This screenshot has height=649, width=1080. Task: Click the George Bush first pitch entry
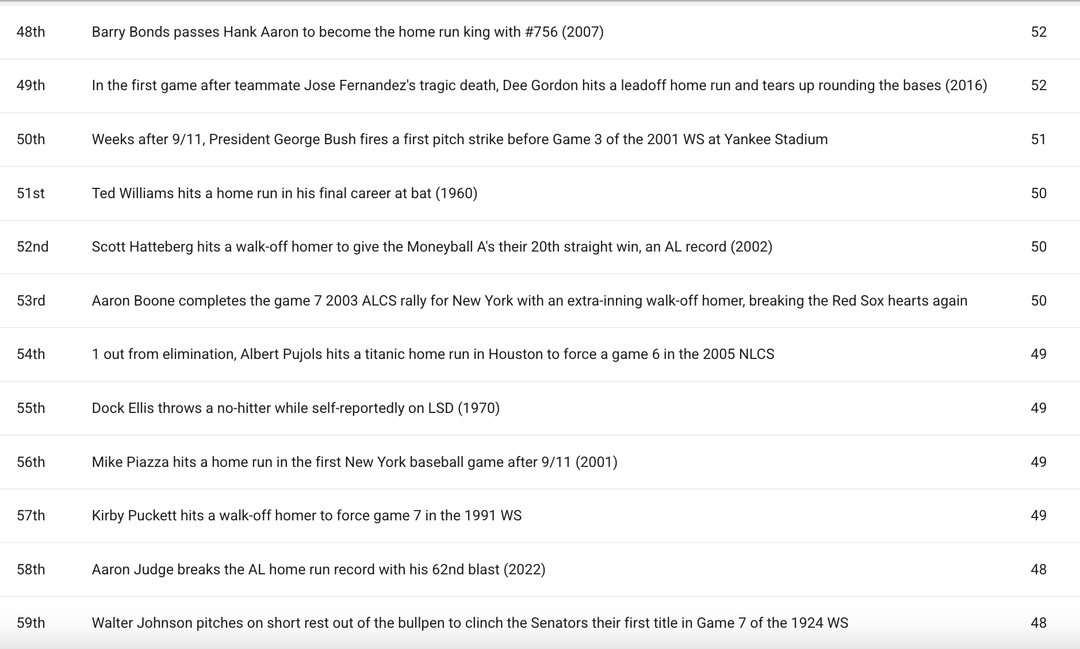[x=459, y=140]
